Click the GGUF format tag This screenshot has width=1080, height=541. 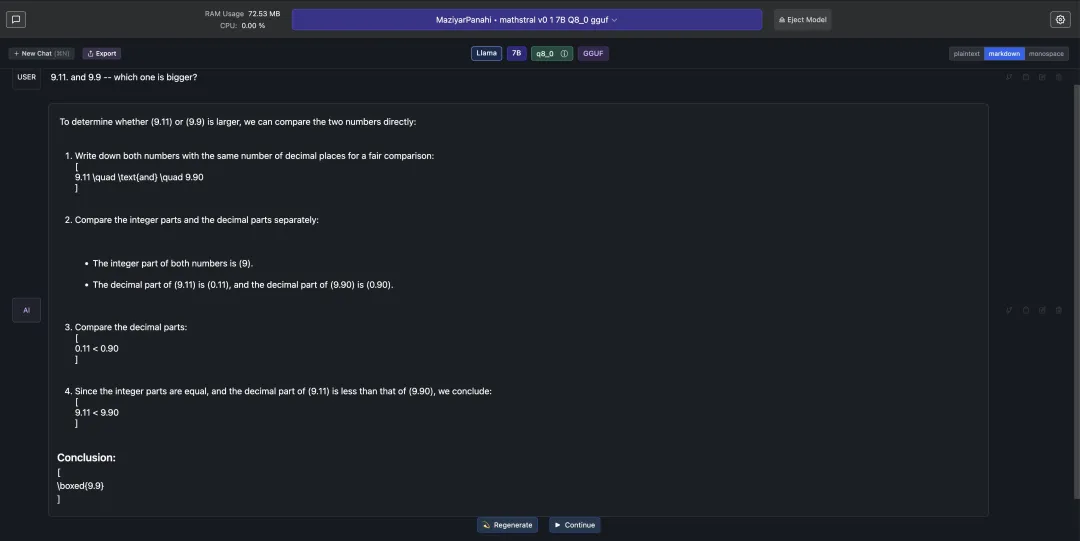[593, 53]
